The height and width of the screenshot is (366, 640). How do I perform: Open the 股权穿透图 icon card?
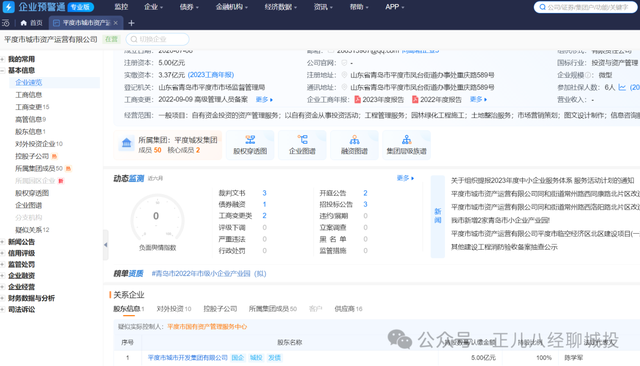coord(250,145)
